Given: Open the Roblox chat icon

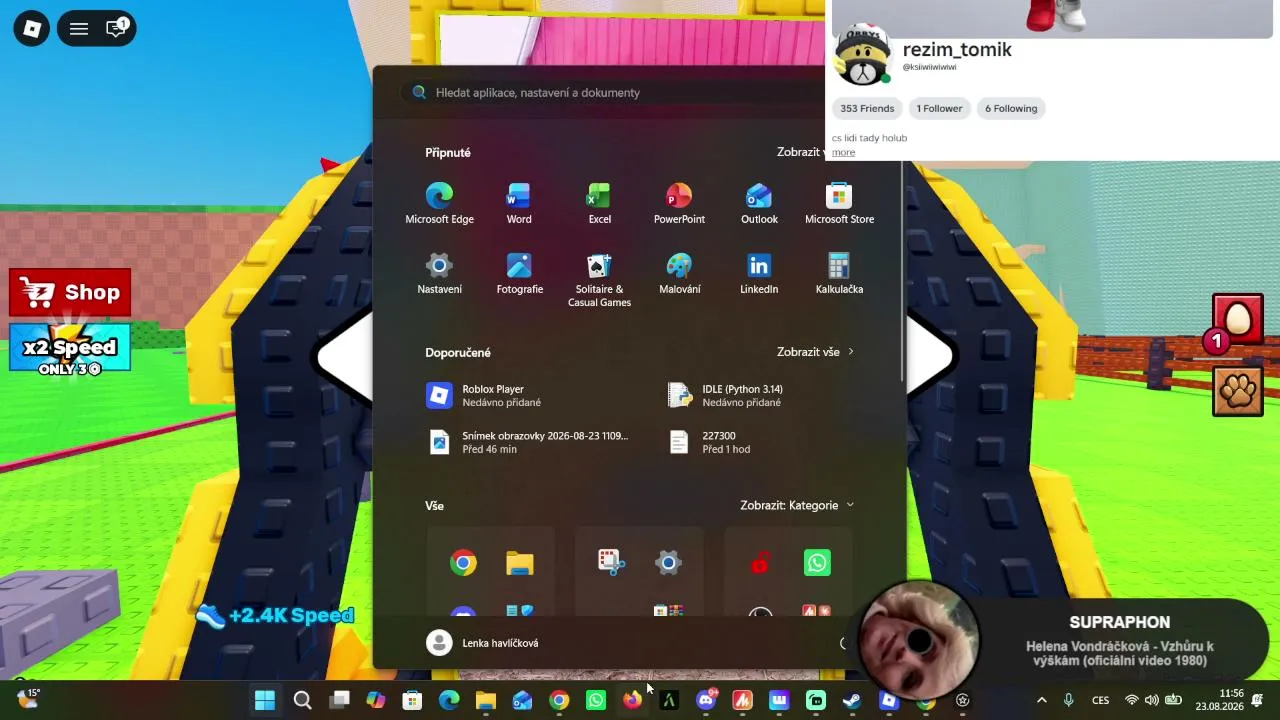Looking at the screenshot, I should pos(116,28).
